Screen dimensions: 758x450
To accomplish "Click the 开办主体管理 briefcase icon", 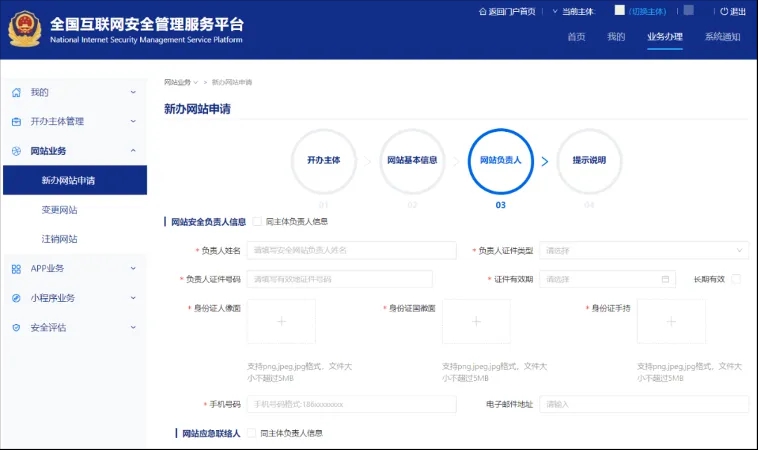I will (16, 121).
